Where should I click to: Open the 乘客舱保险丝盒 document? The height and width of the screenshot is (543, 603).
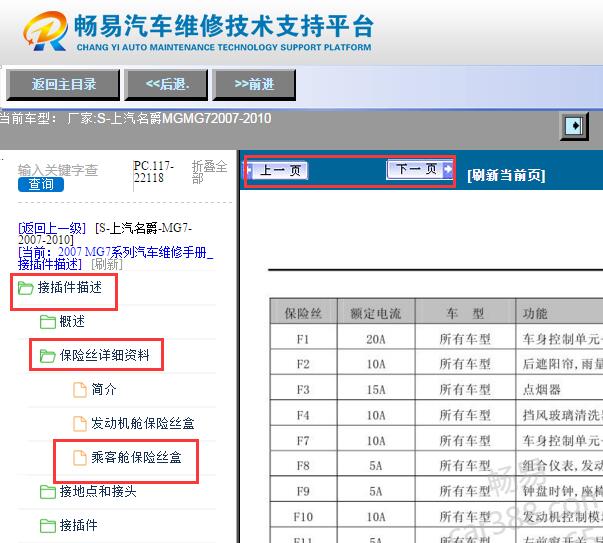[136, 457]
